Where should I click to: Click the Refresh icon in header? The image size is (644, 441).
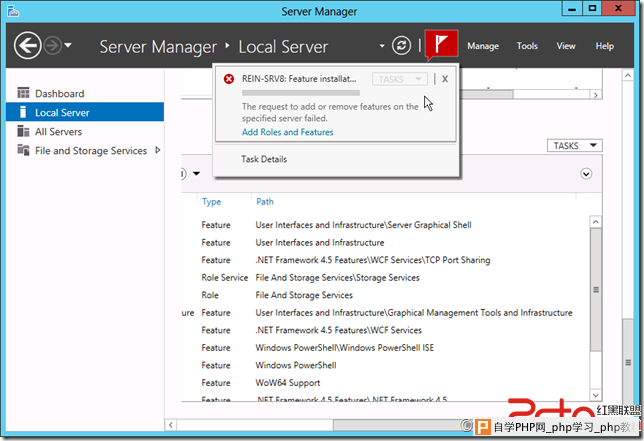pos(401,46)
